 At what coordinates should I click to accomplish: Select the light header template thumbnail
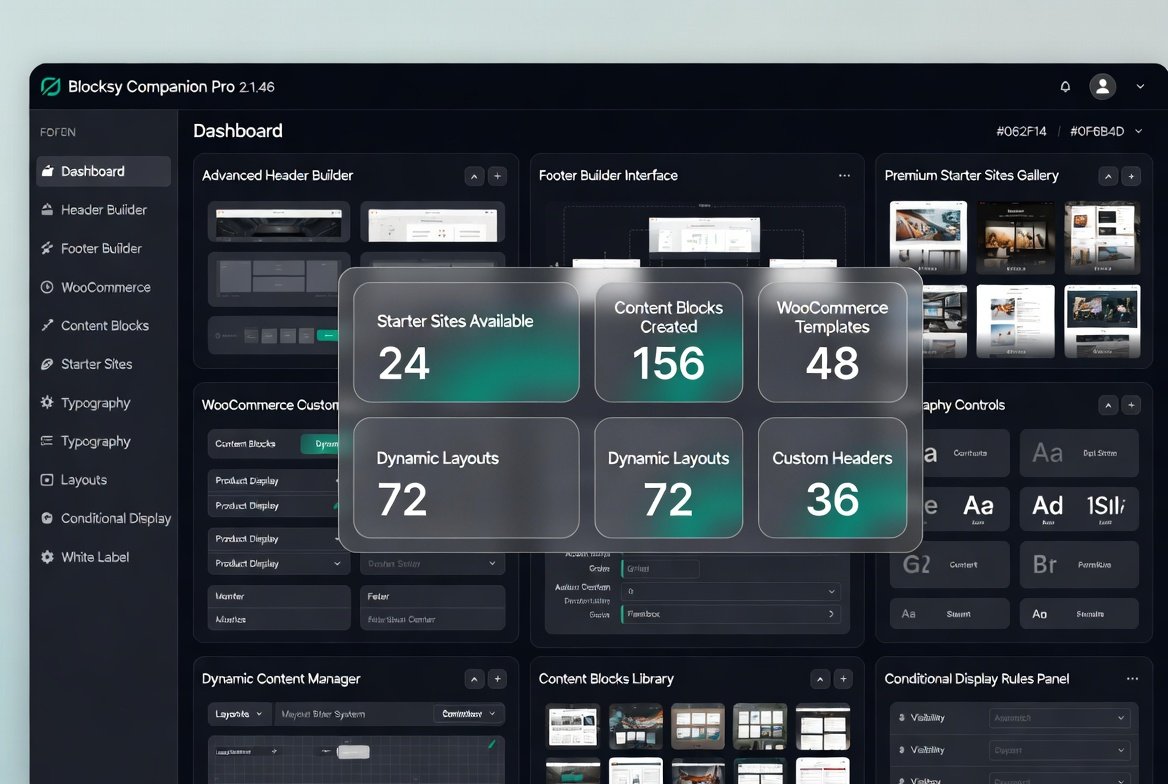click(x=432, y=223)
